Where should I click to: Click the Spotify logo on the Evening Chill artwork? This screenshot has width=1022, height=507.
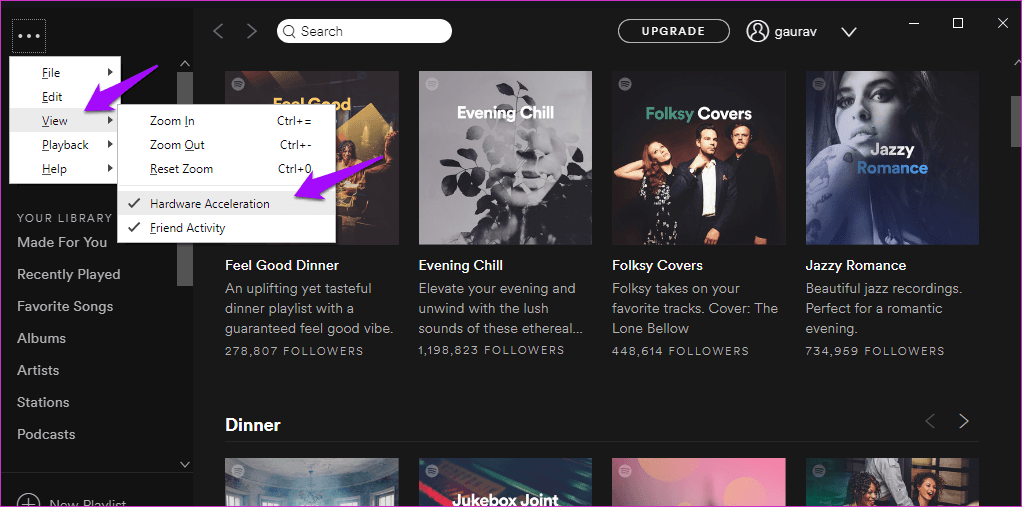point(431,84)
